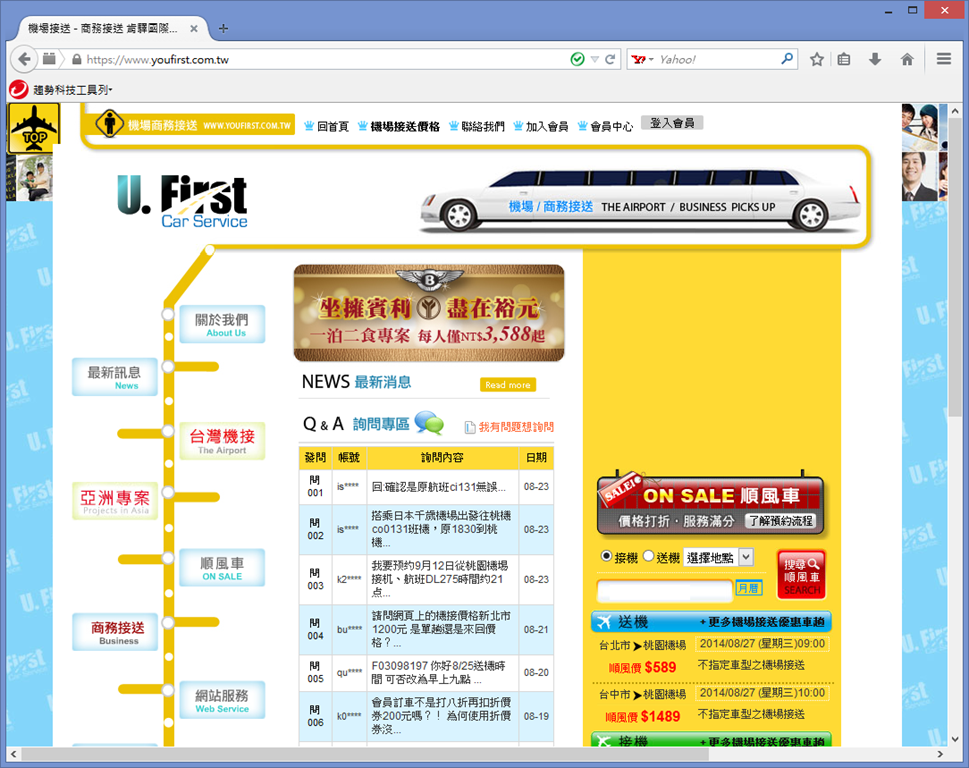Open 網站服務 Web Service section
The image size is (969, 768).
pyautogui.click(x=222, y=700)
